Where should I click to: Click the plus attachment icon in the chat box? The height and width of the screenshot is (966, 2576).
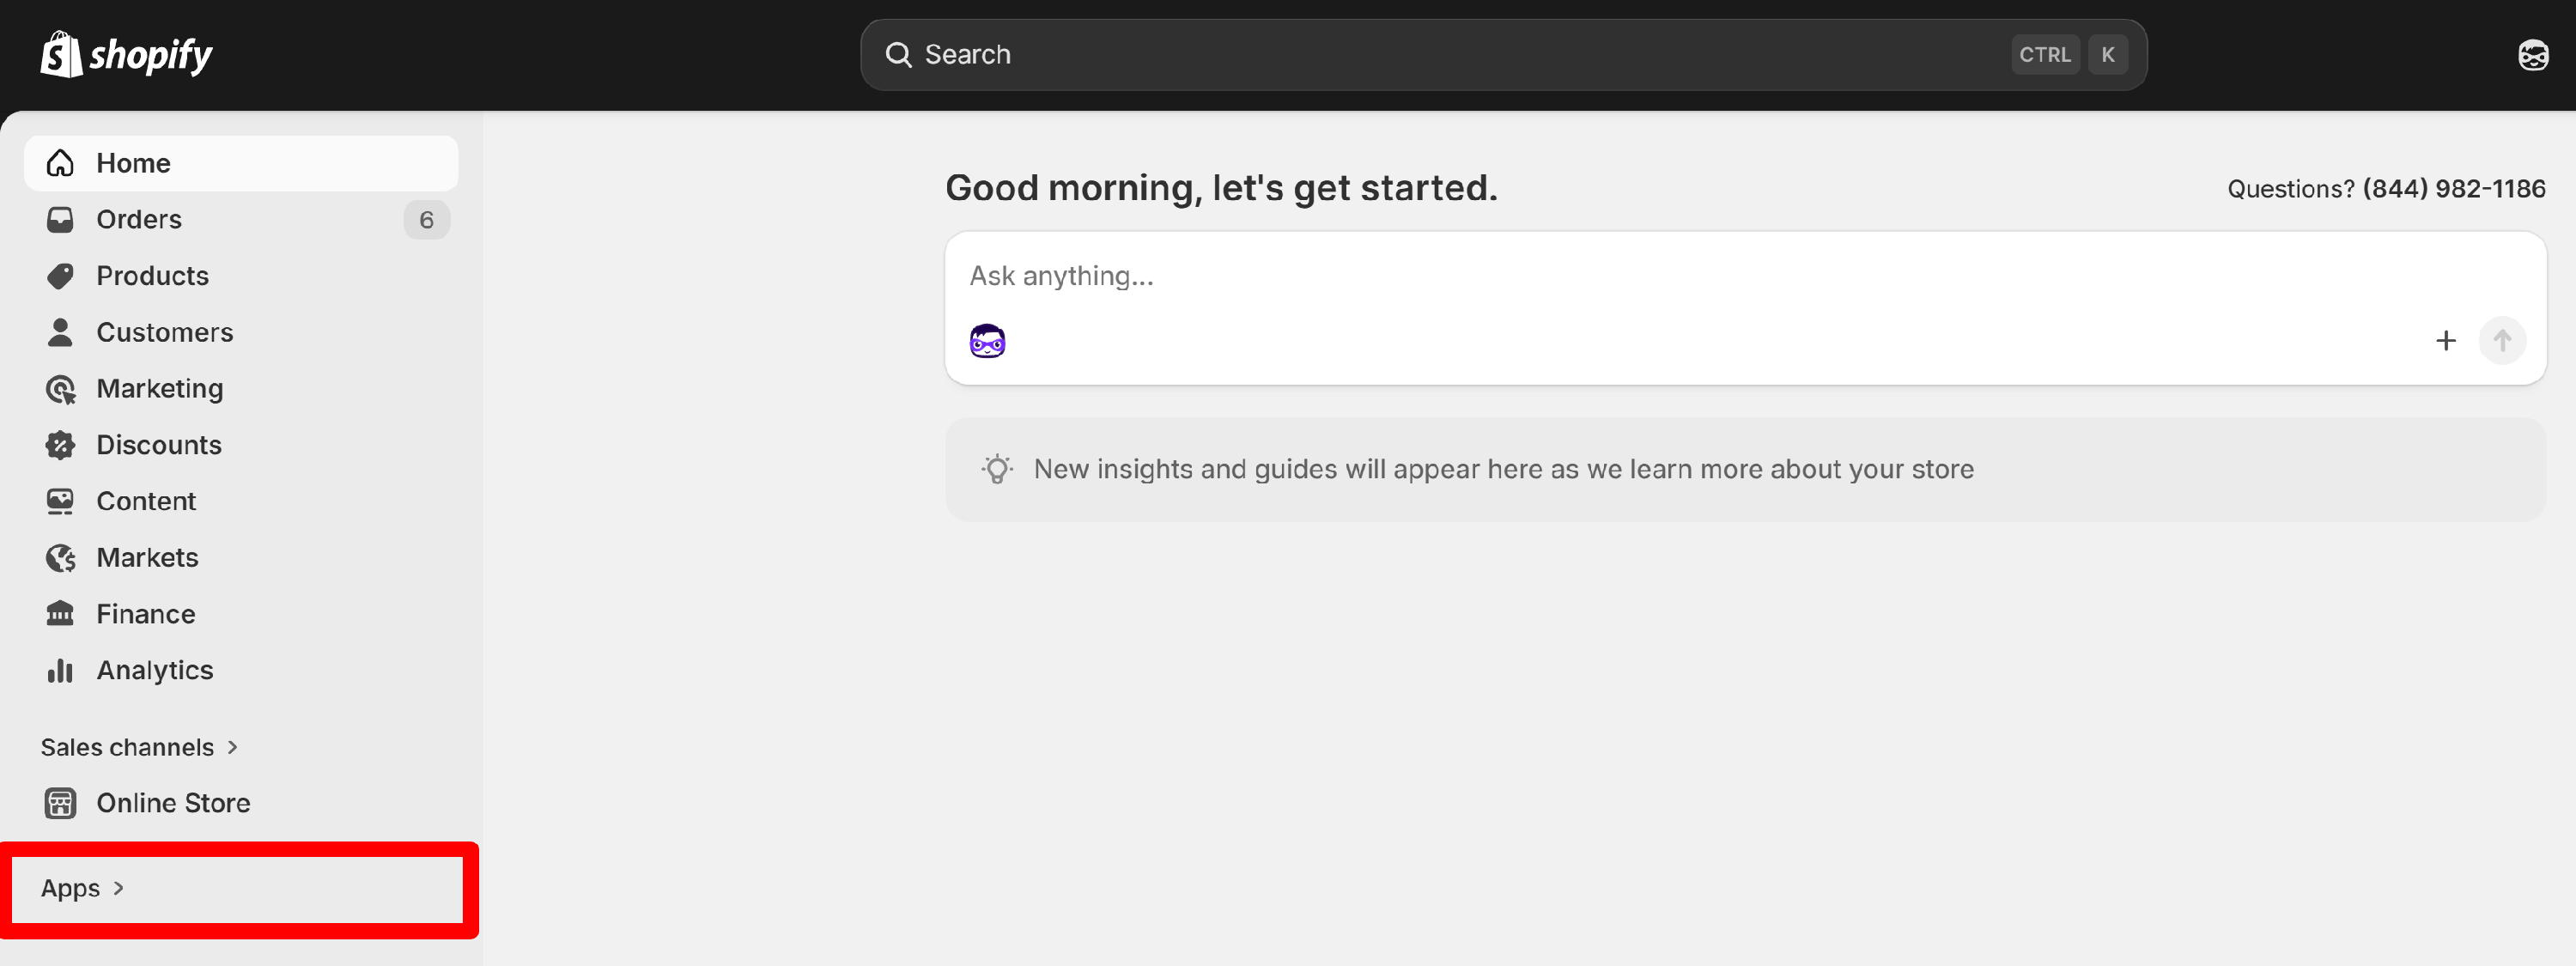(2445, 341)
